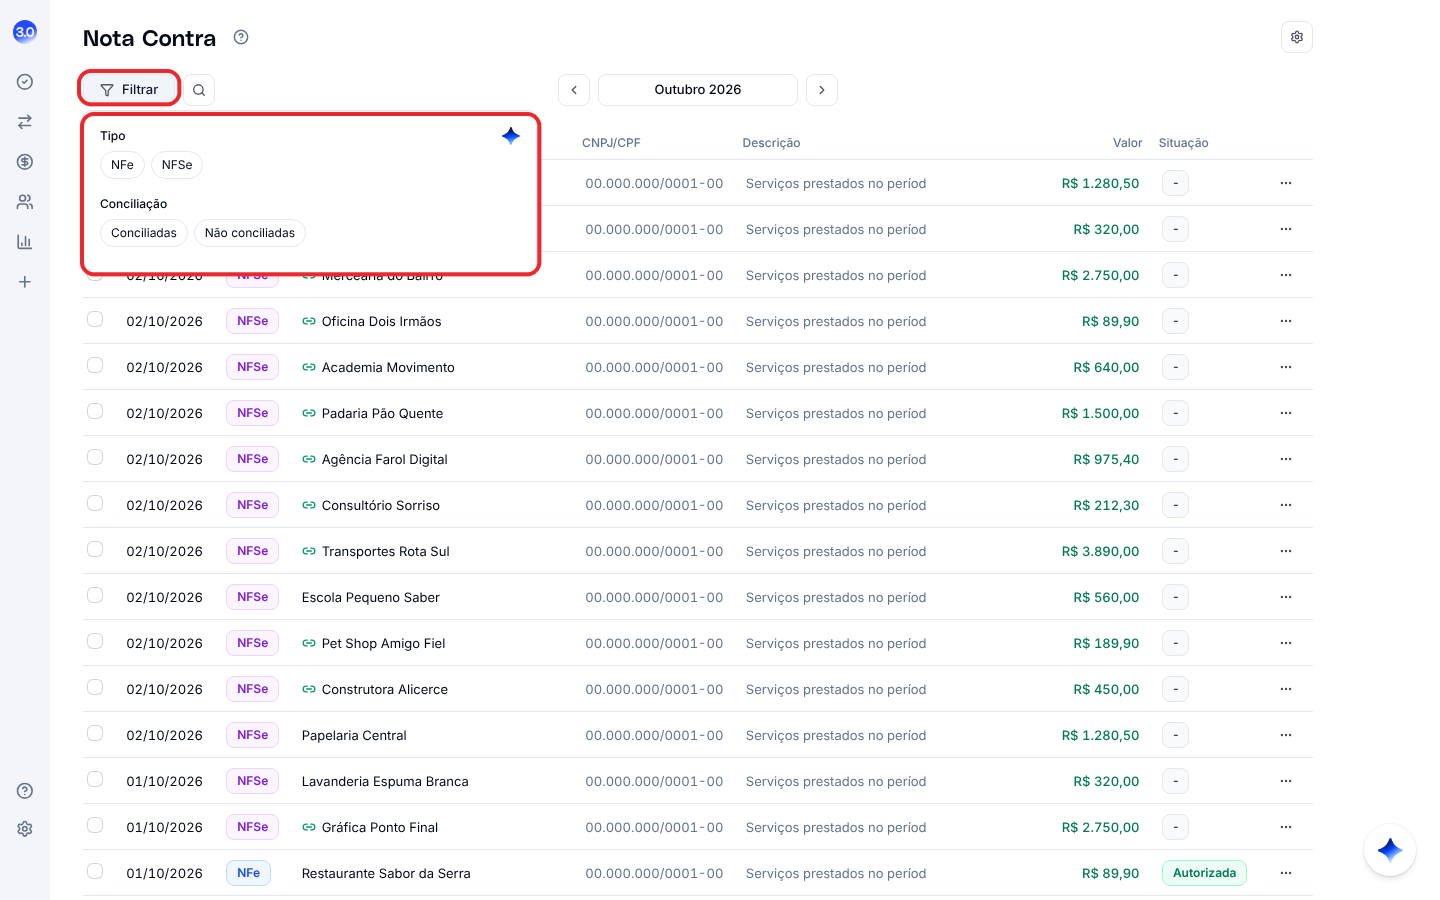Open the settings gear at sidebar bottom

pyautogui.click(x=25, y=829)
